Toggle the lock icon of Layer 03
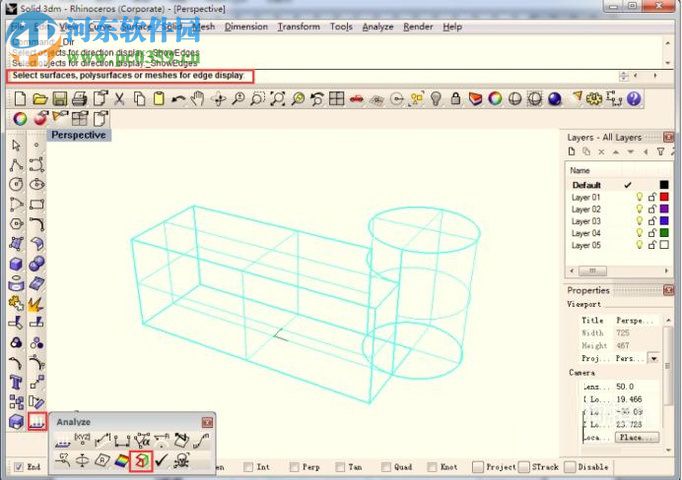 pyautogui.click(x=652, y=221)
